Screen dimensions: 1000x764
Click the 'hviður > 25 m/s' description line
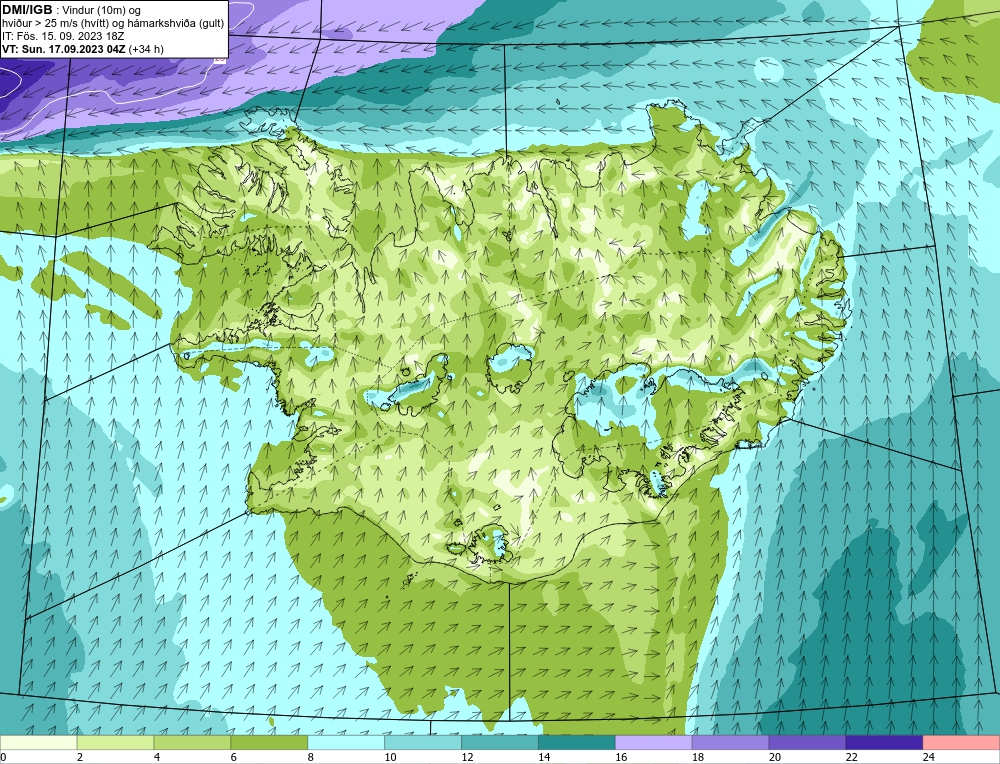113,24
